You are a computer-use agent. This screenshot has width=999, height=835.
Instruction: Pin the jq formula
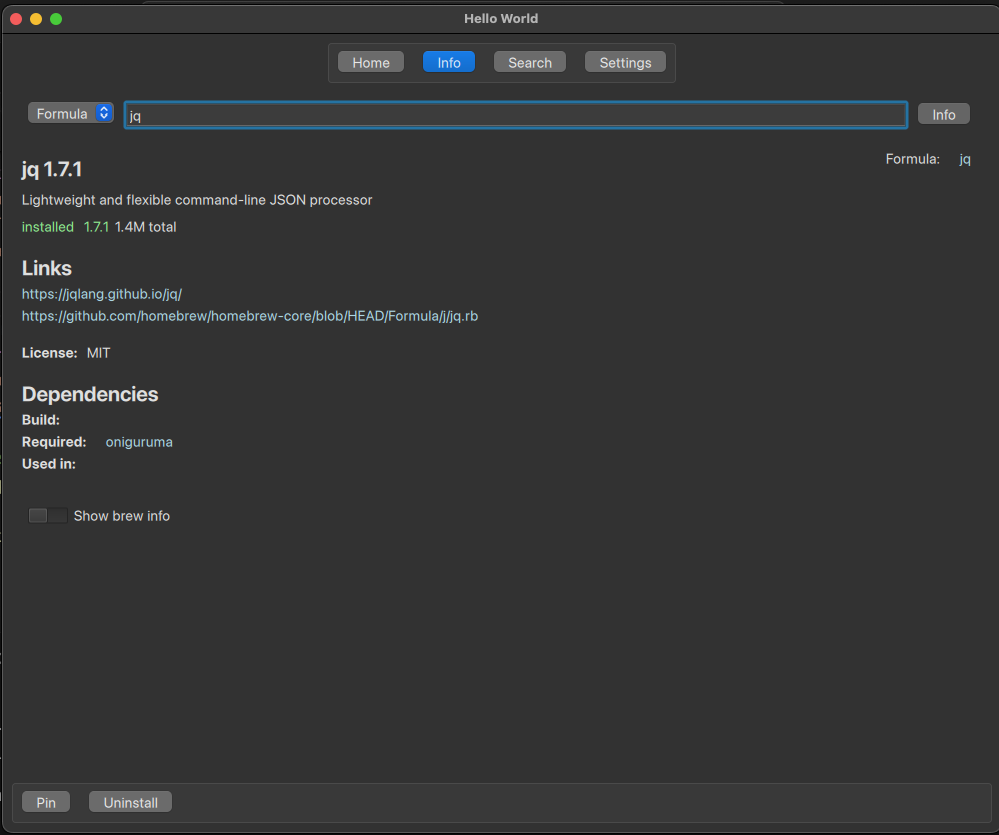tap(46, 802)
